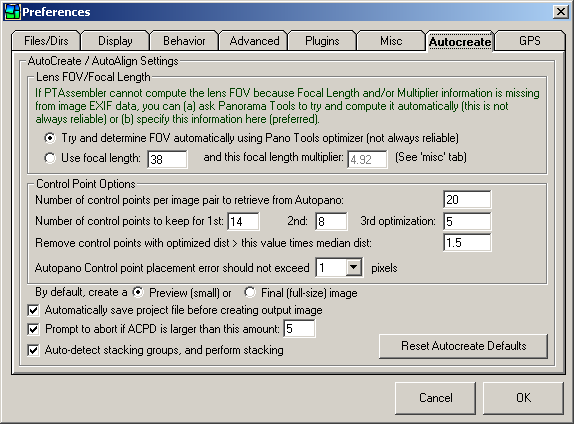574x424 pixels.
Task: Go to the Behavior tab
Action: pyautogui.click(x=184, y=41)
